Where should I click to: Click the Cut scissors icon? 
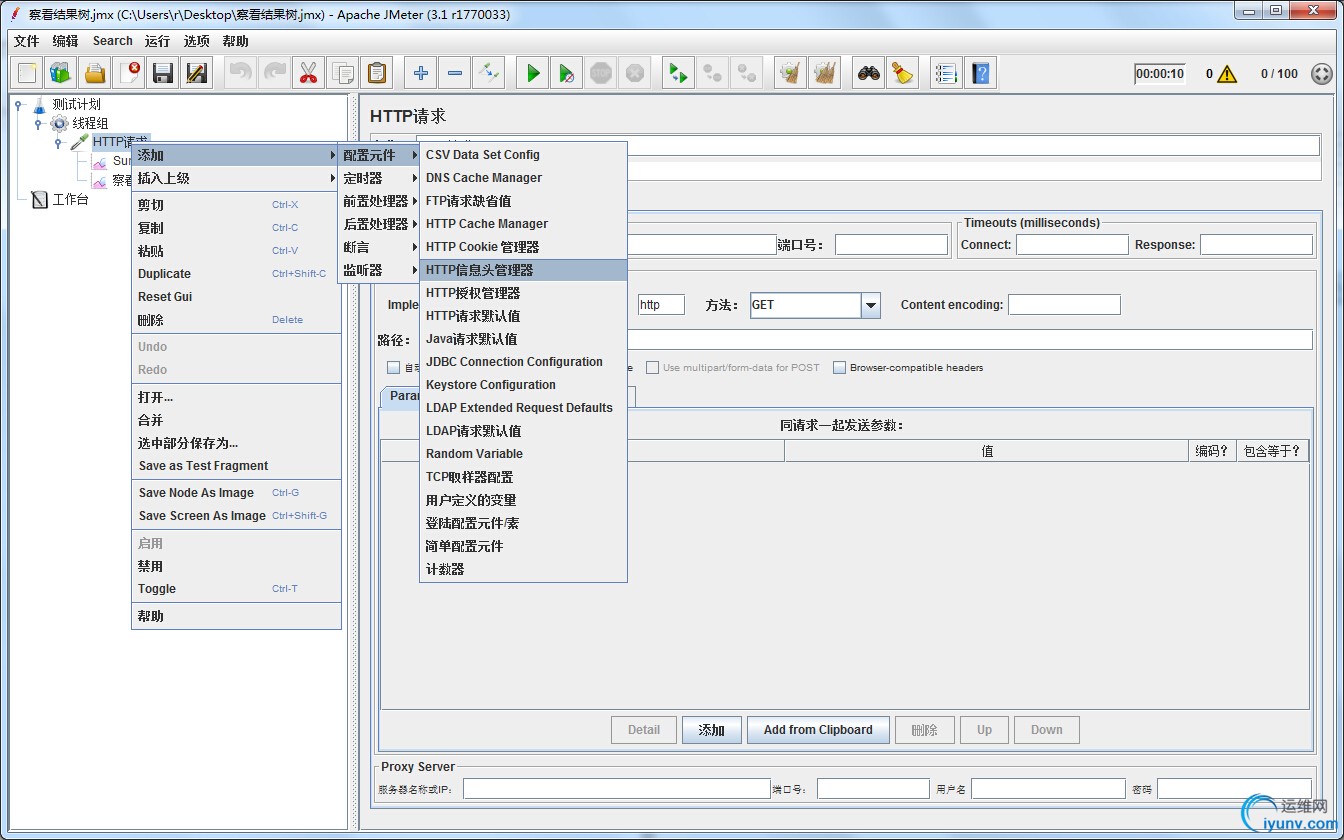pos(308,73)
